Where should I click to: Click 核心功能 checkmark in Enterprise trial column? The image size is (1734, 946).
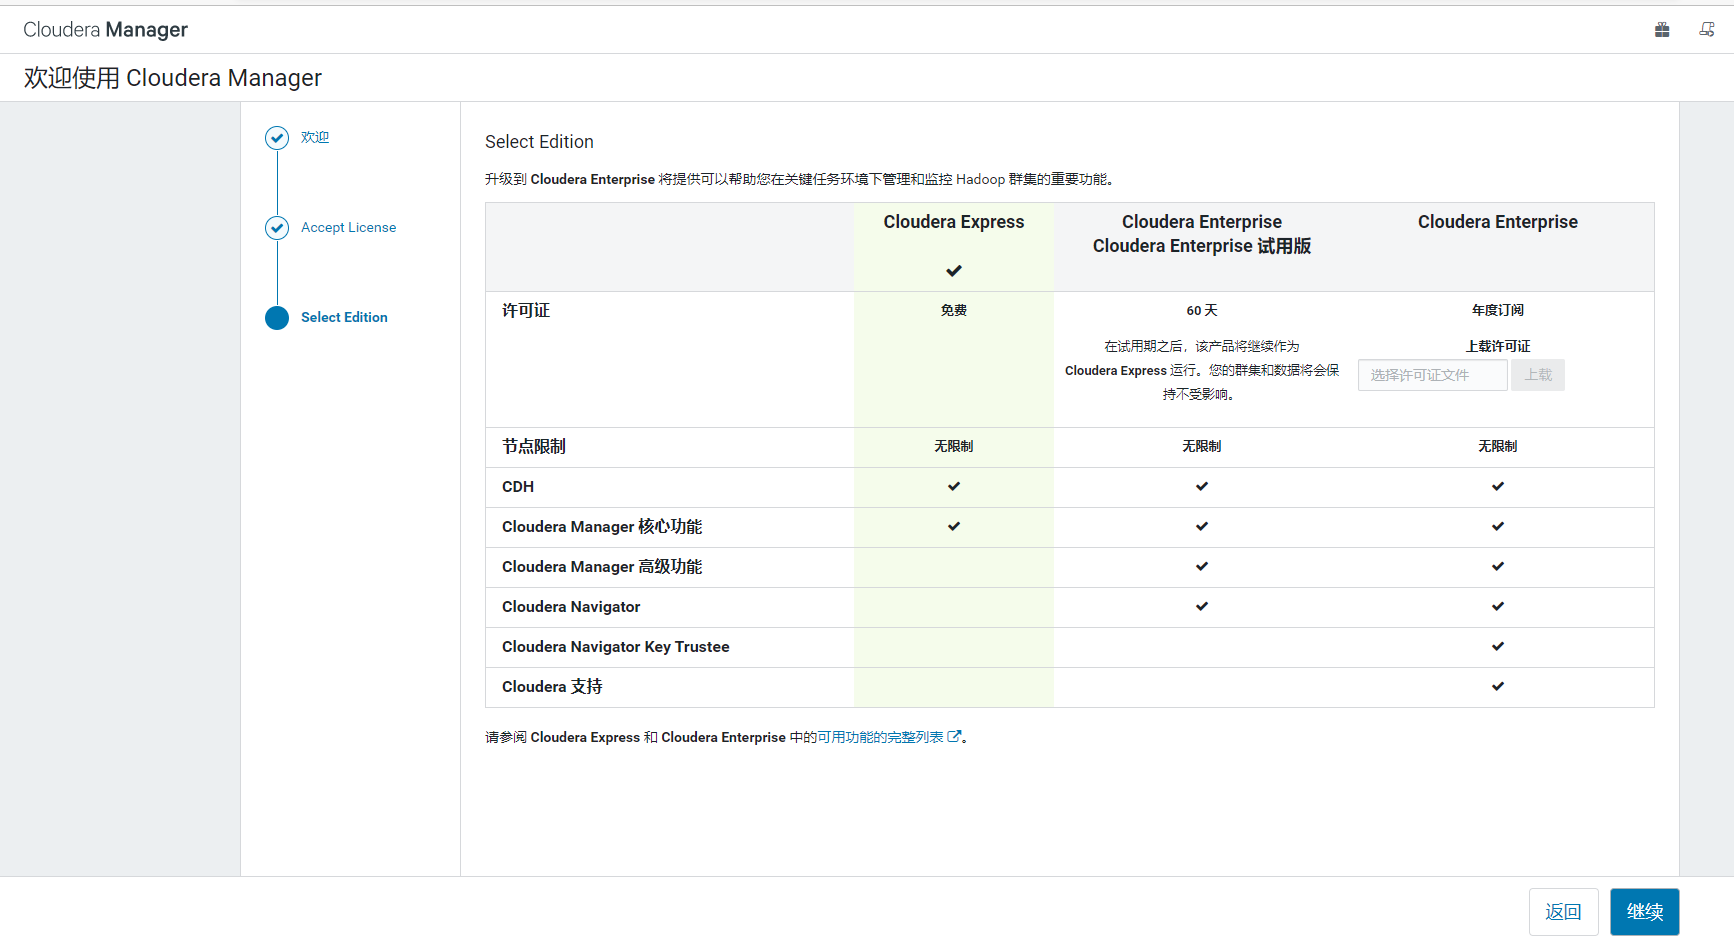click(1202, 527)
